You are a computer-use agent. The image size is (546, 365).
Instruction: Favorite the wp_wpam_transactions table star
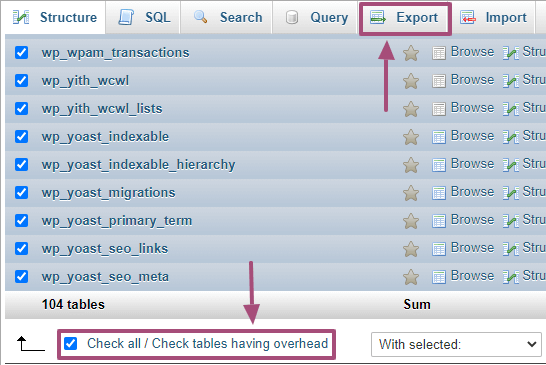[x=411, y=53]
